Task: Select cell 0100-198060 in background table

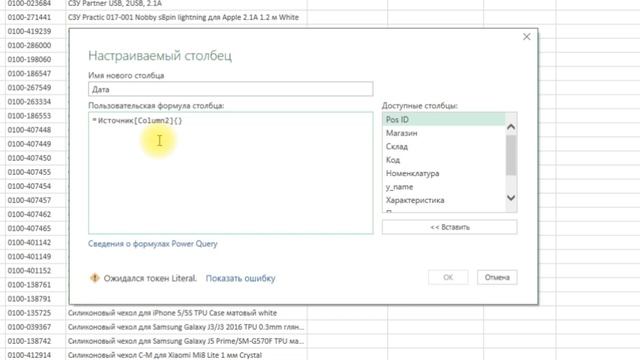Action: point(35,60)
